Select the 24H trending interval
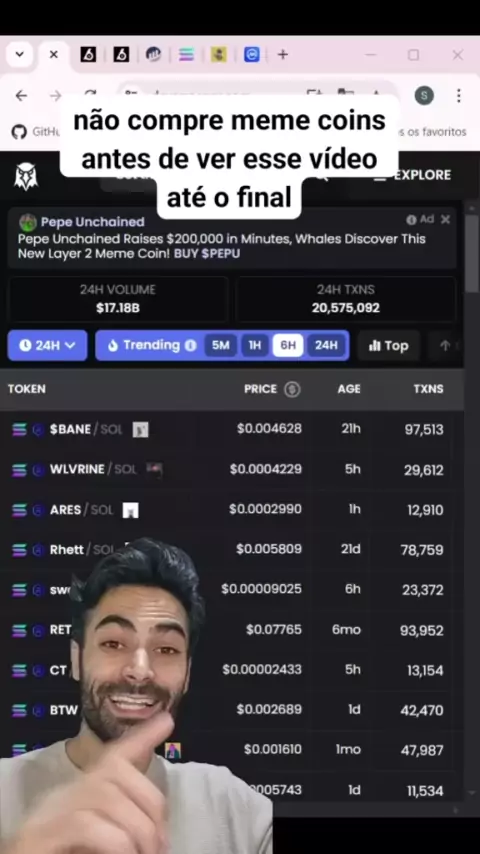The image size is (480, 854). [x=326, y=345]
